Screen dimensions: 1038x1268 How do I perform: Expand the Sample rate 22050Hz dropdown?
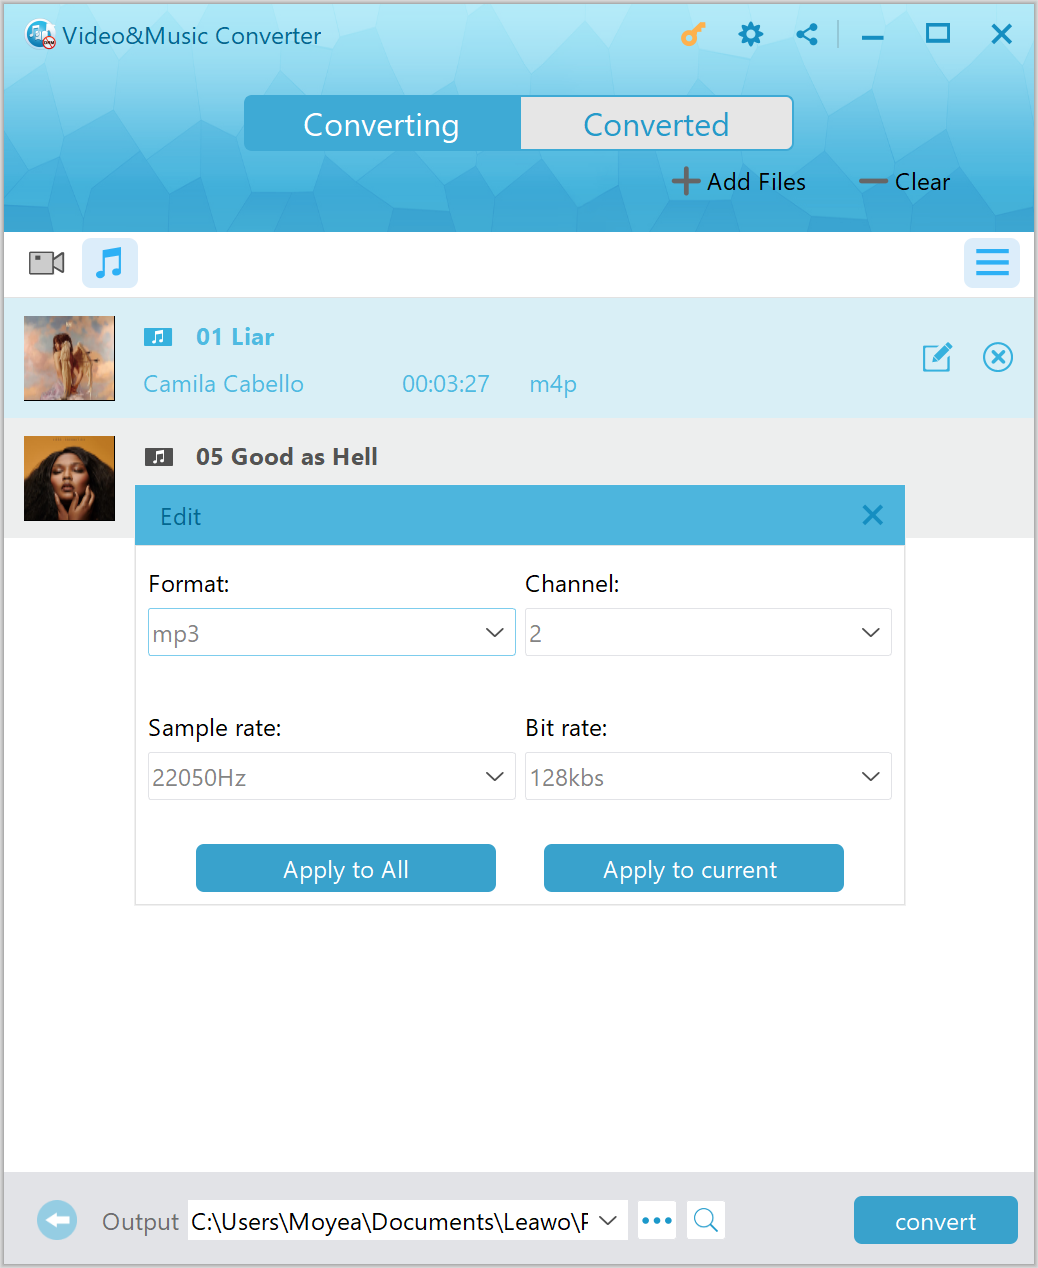pyautogui.click(x=332, y=776)
